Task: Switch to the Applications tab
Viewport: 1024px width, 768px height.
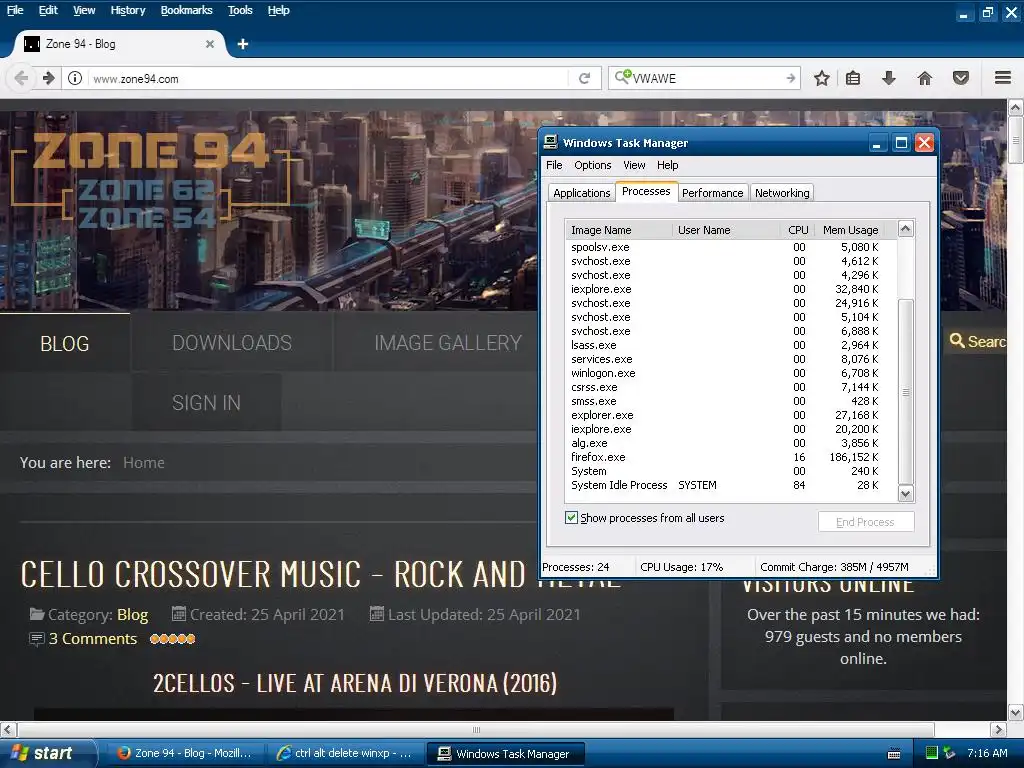Action: (x=582, y=193)
